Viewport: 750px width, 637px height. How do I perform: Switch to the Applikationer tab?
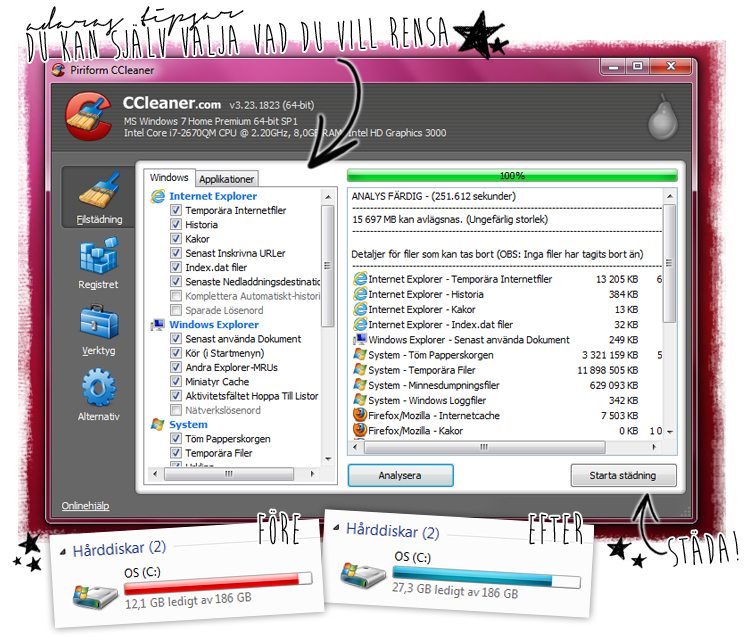[226, 179]
